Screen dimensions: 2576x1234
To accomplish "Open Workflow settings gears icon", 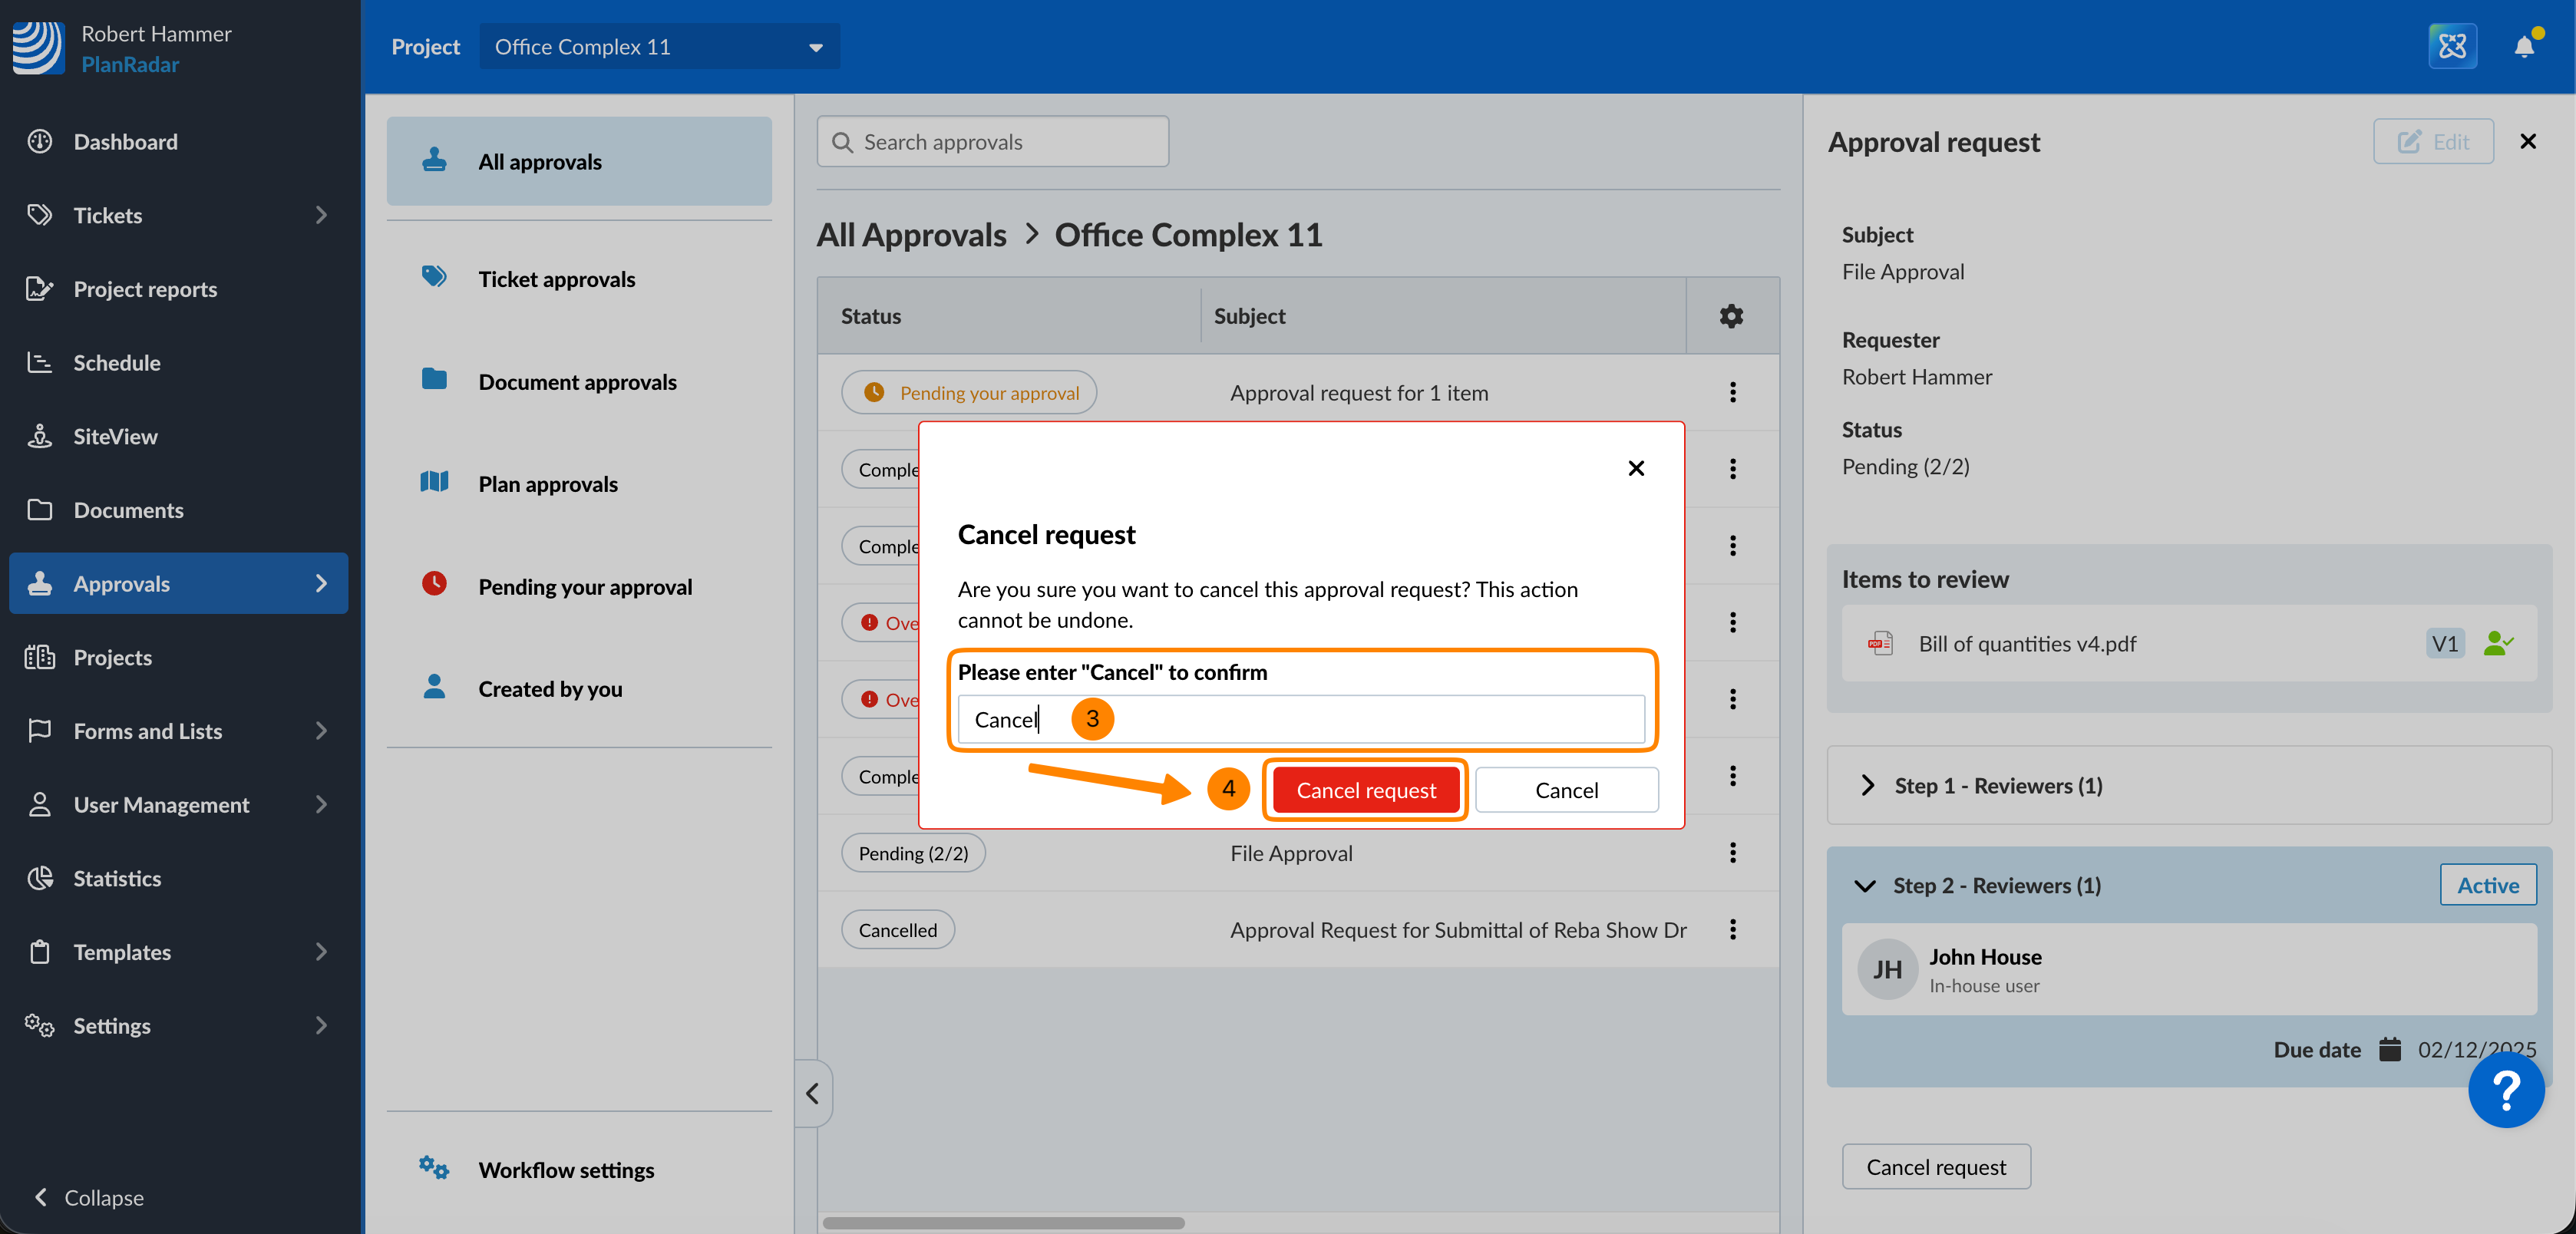I will (x=434, y=1168).
